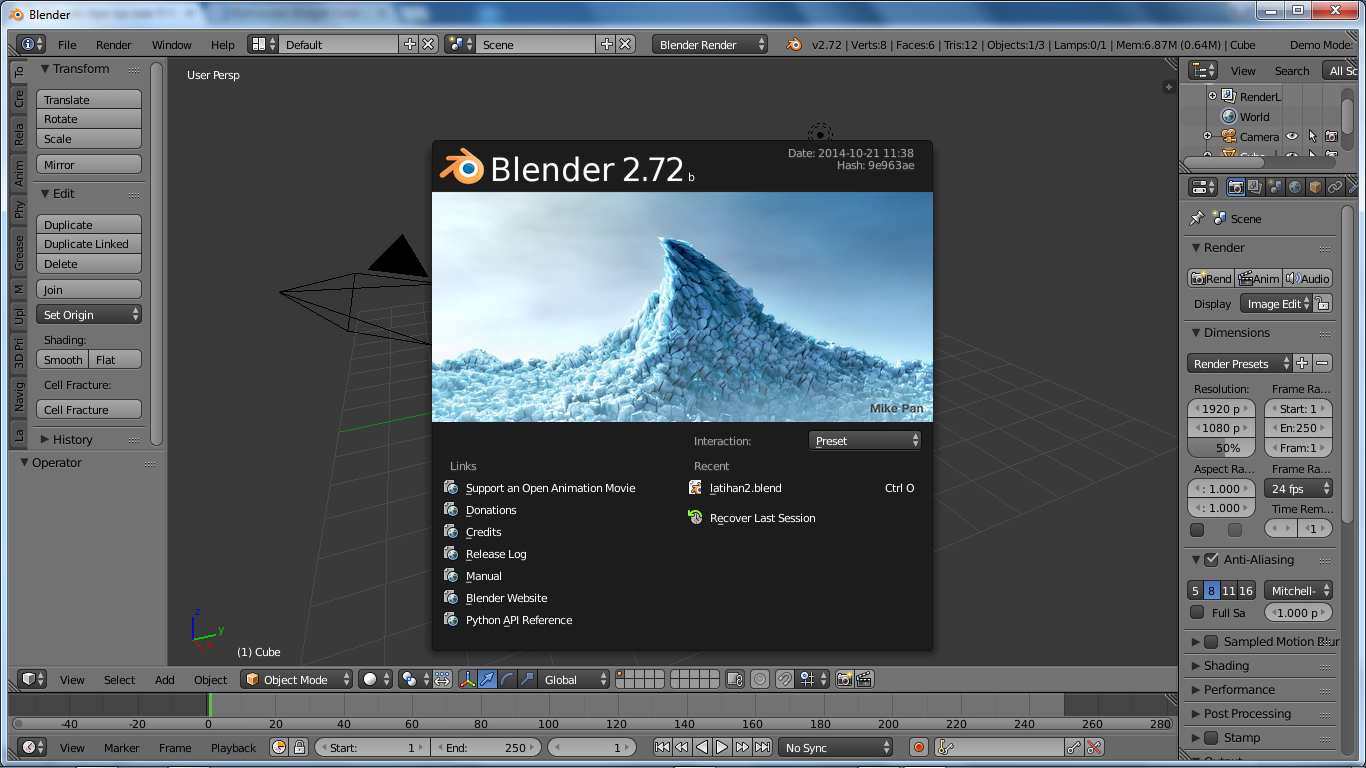The height and width of the screenshot is (768, 1366).
Task: Click the timeline horizontal scrollbar
Action: point(592,724)
